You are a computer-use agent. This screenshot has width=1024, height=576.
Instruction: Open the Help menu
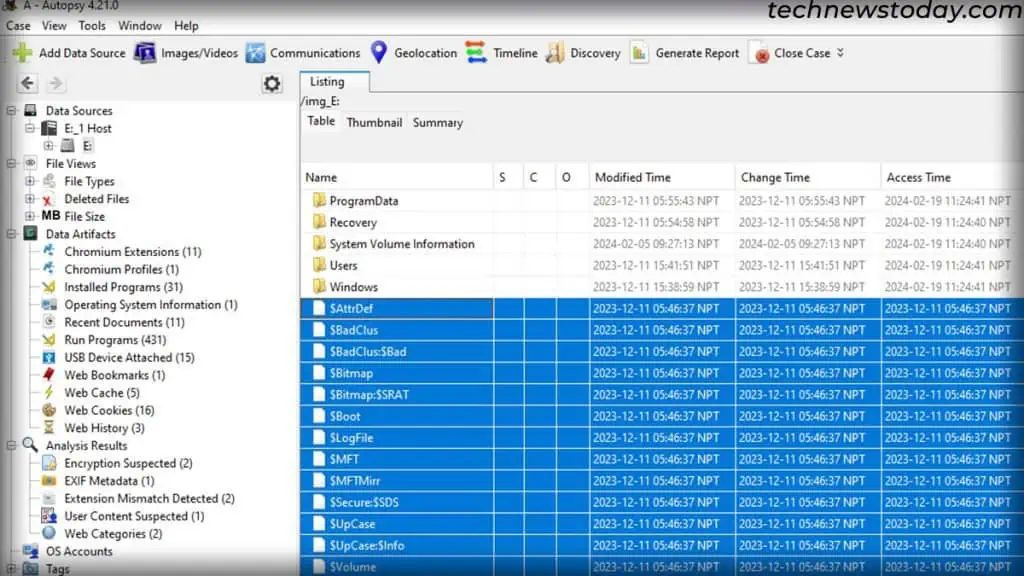tap(186, 25)
